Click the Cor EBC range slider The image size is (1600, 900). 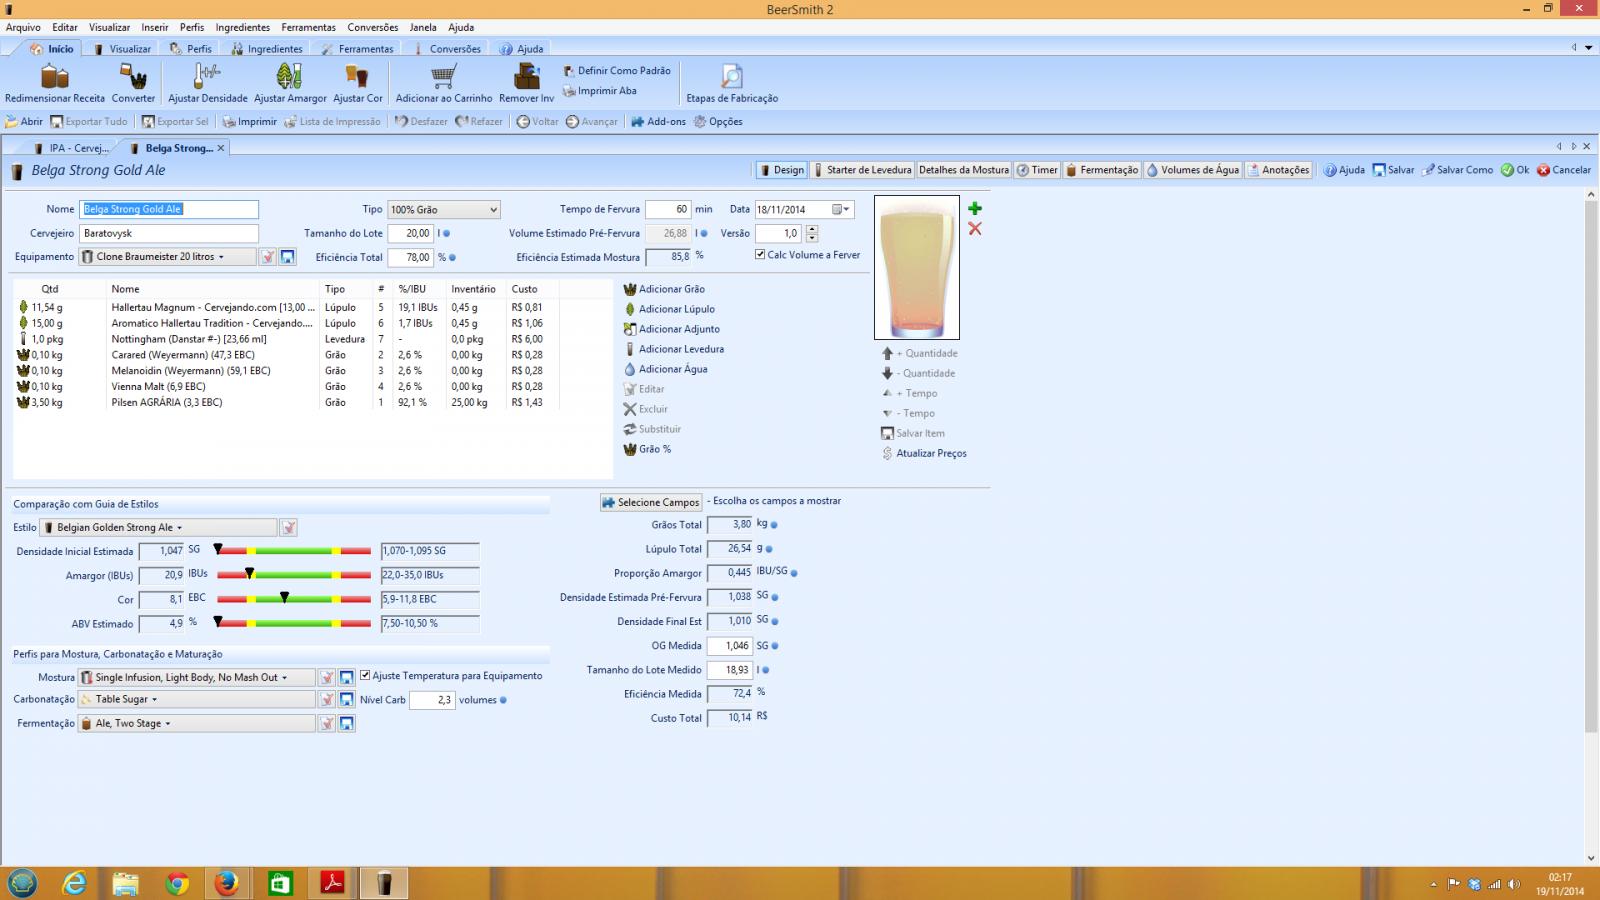293,599
